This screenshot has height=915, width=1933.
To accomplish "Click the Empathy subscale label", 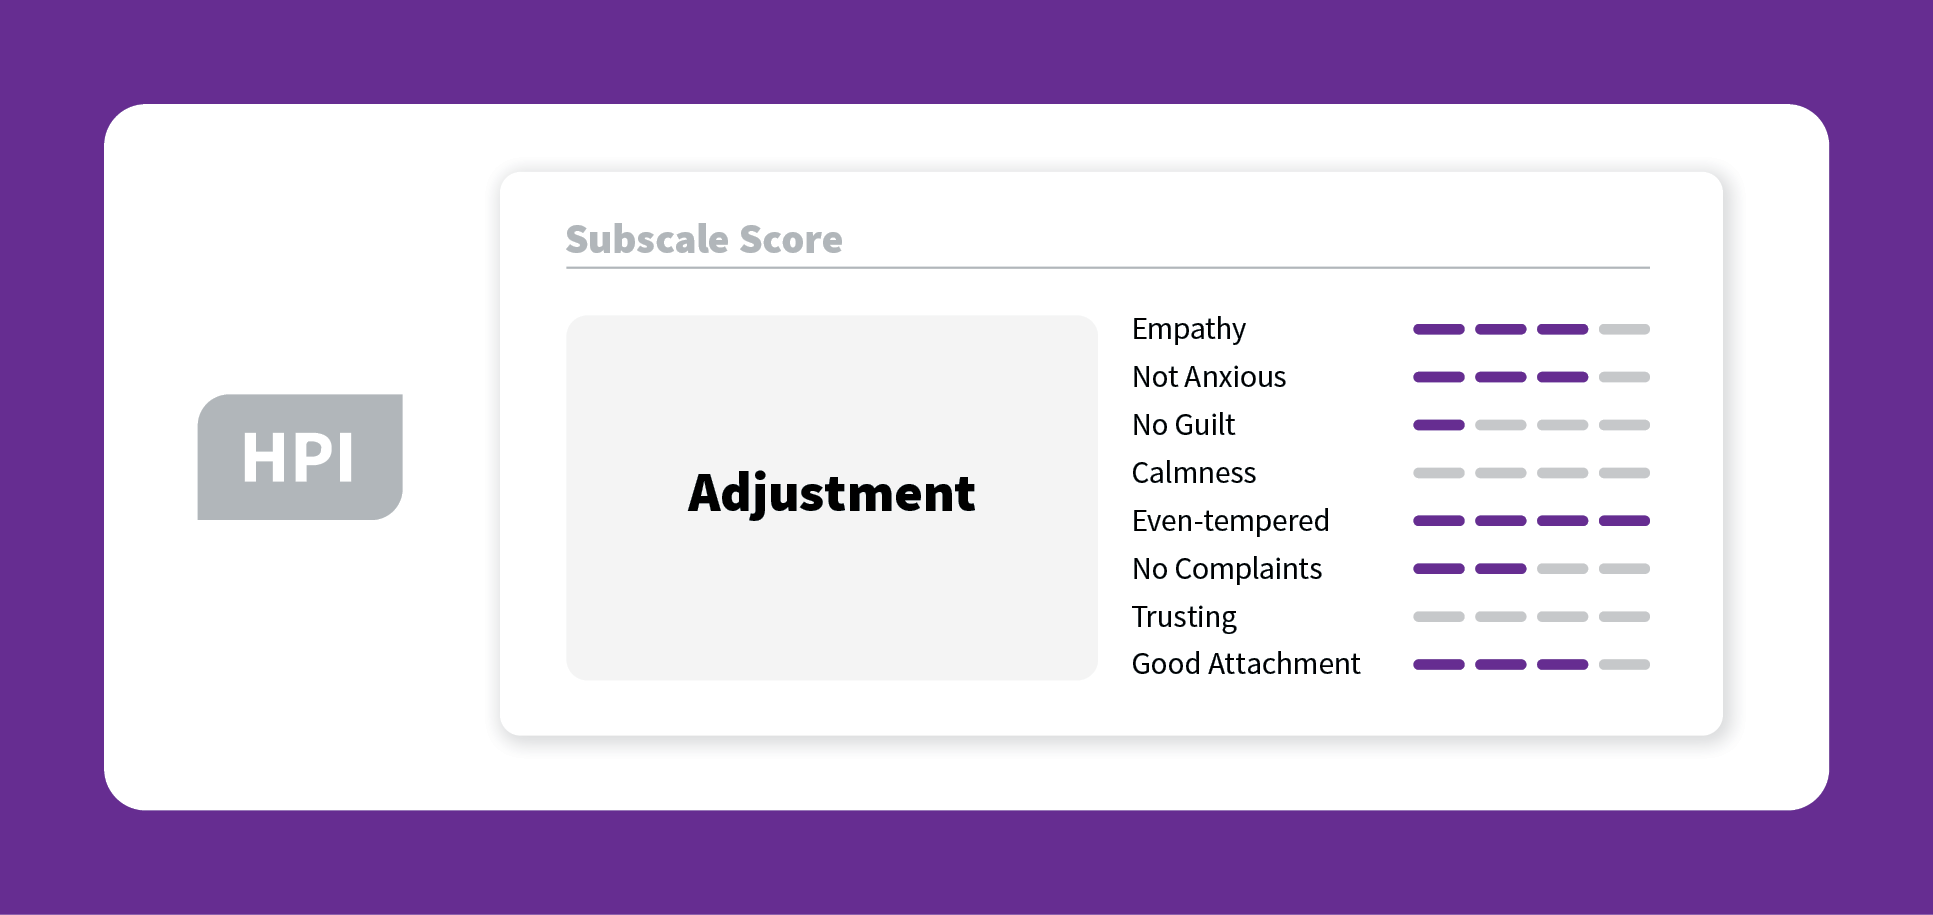I will (1189, 329).
